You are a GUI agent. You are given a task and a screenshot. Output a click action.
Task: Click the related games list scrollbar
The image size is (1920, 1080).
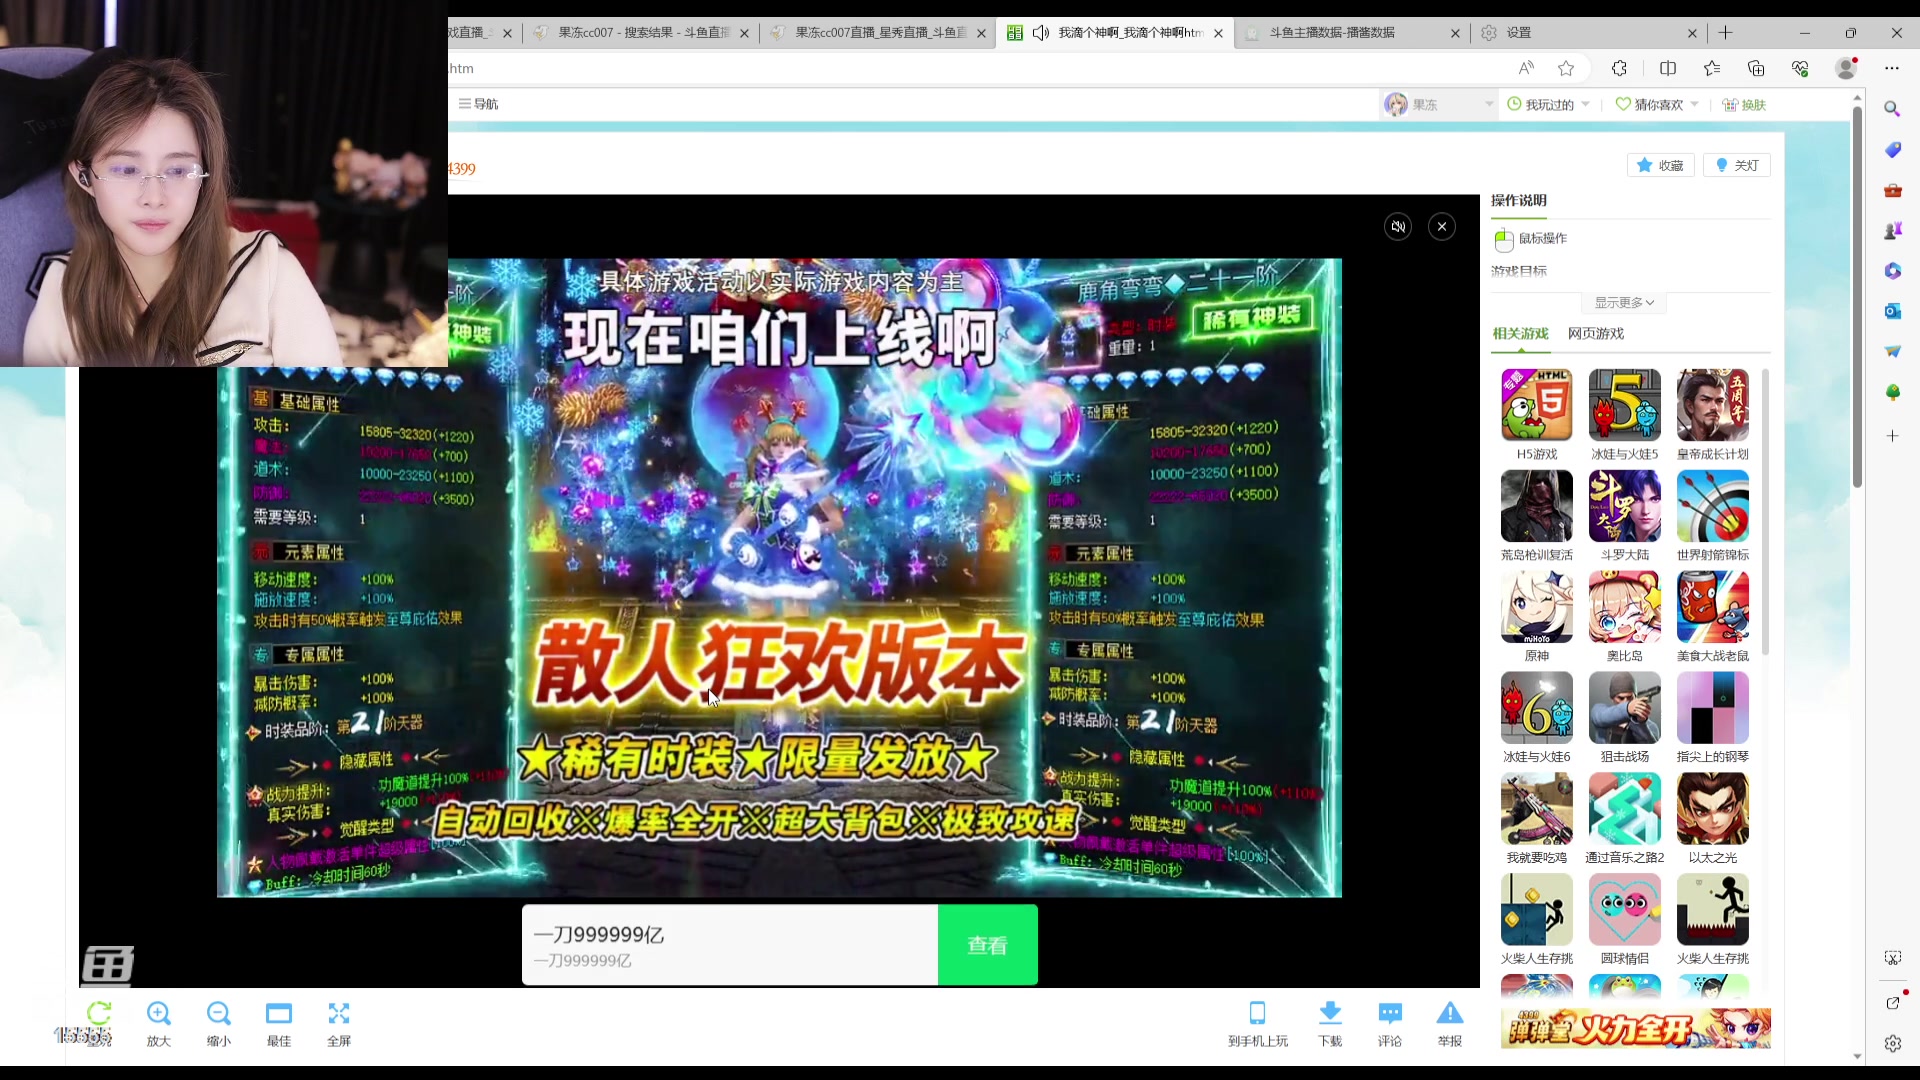(1765, 512)
